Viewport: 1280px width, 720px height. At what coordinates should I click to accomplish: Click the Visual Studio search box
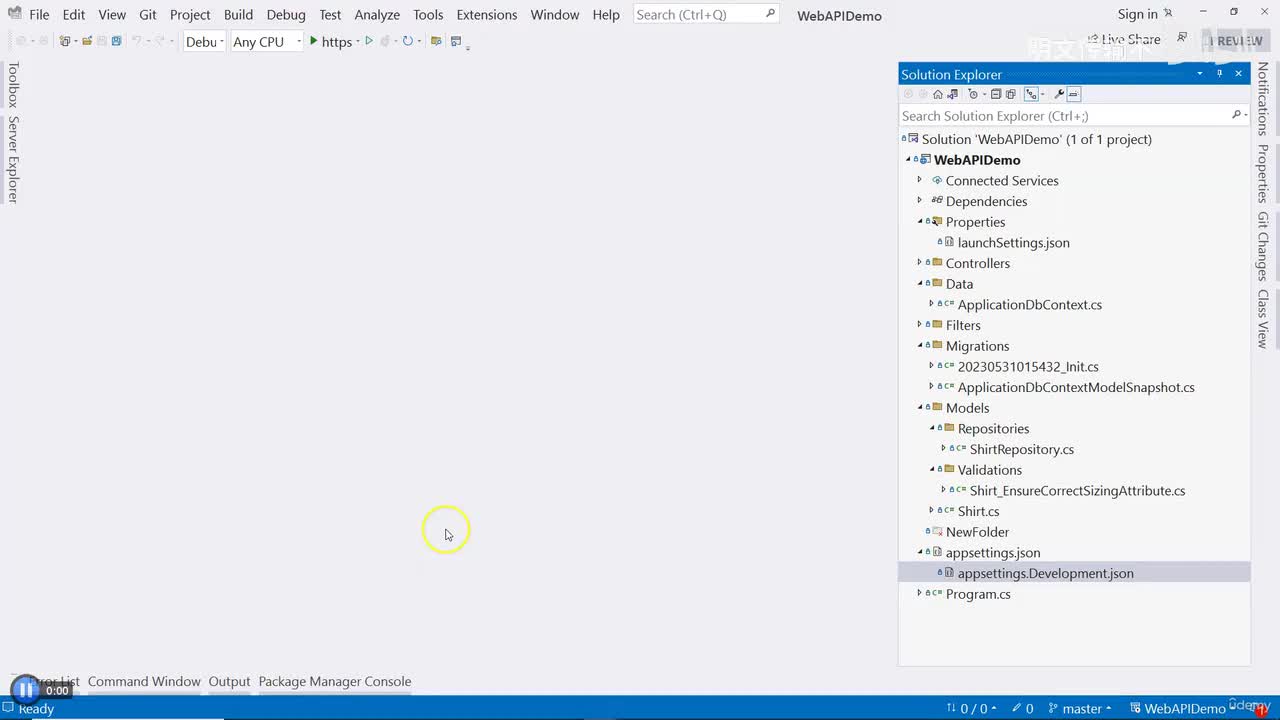pos(706,14)
